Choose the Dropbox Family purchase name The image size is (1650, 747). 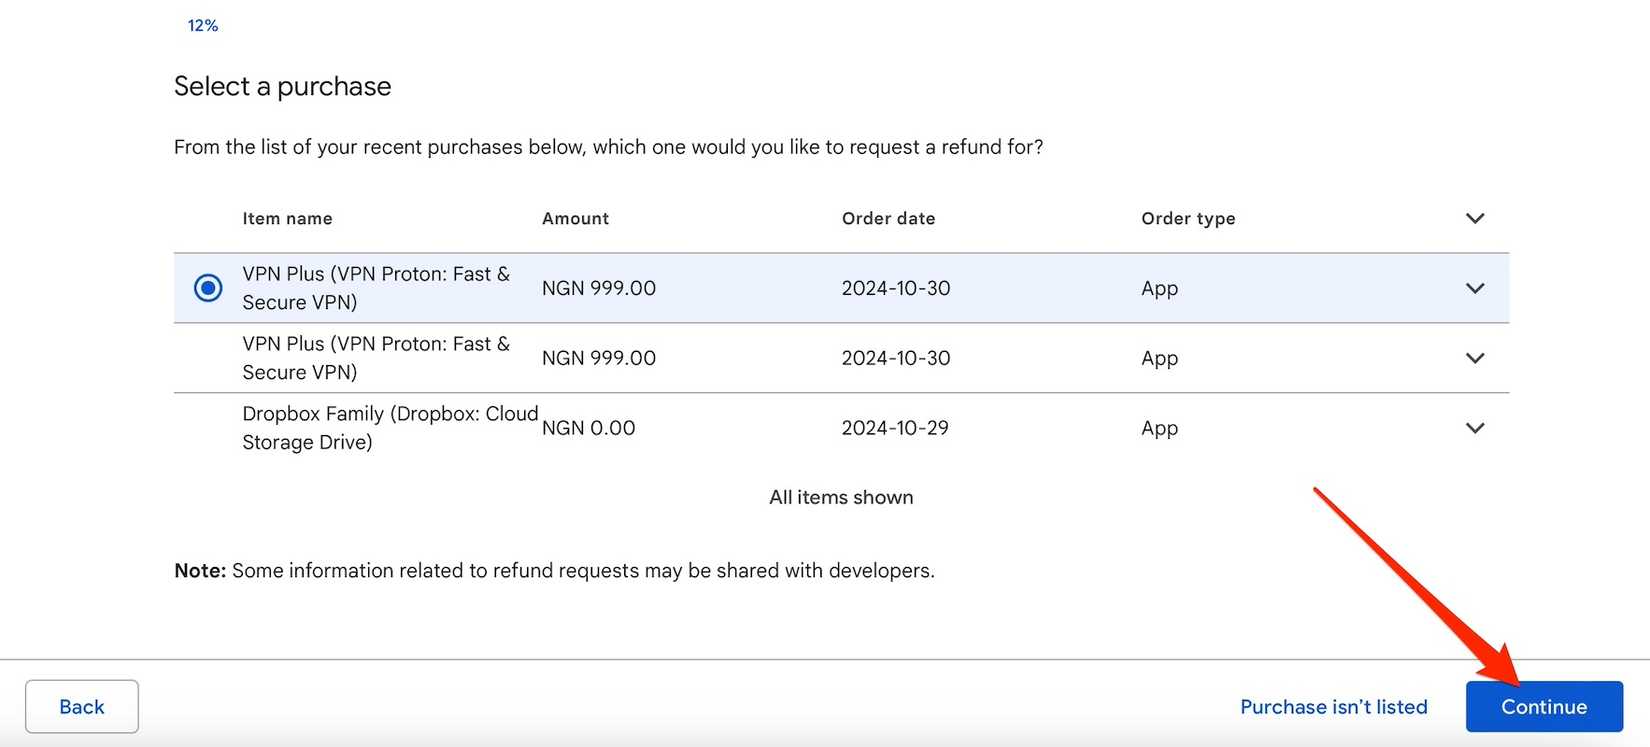tap(389, 428)
